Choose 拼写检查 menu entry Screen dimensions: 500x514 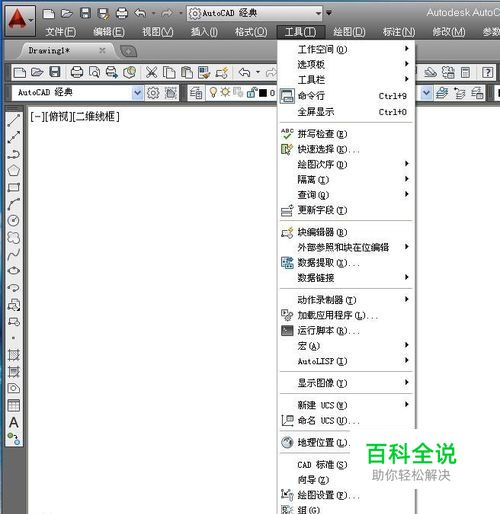click(346, 134)
